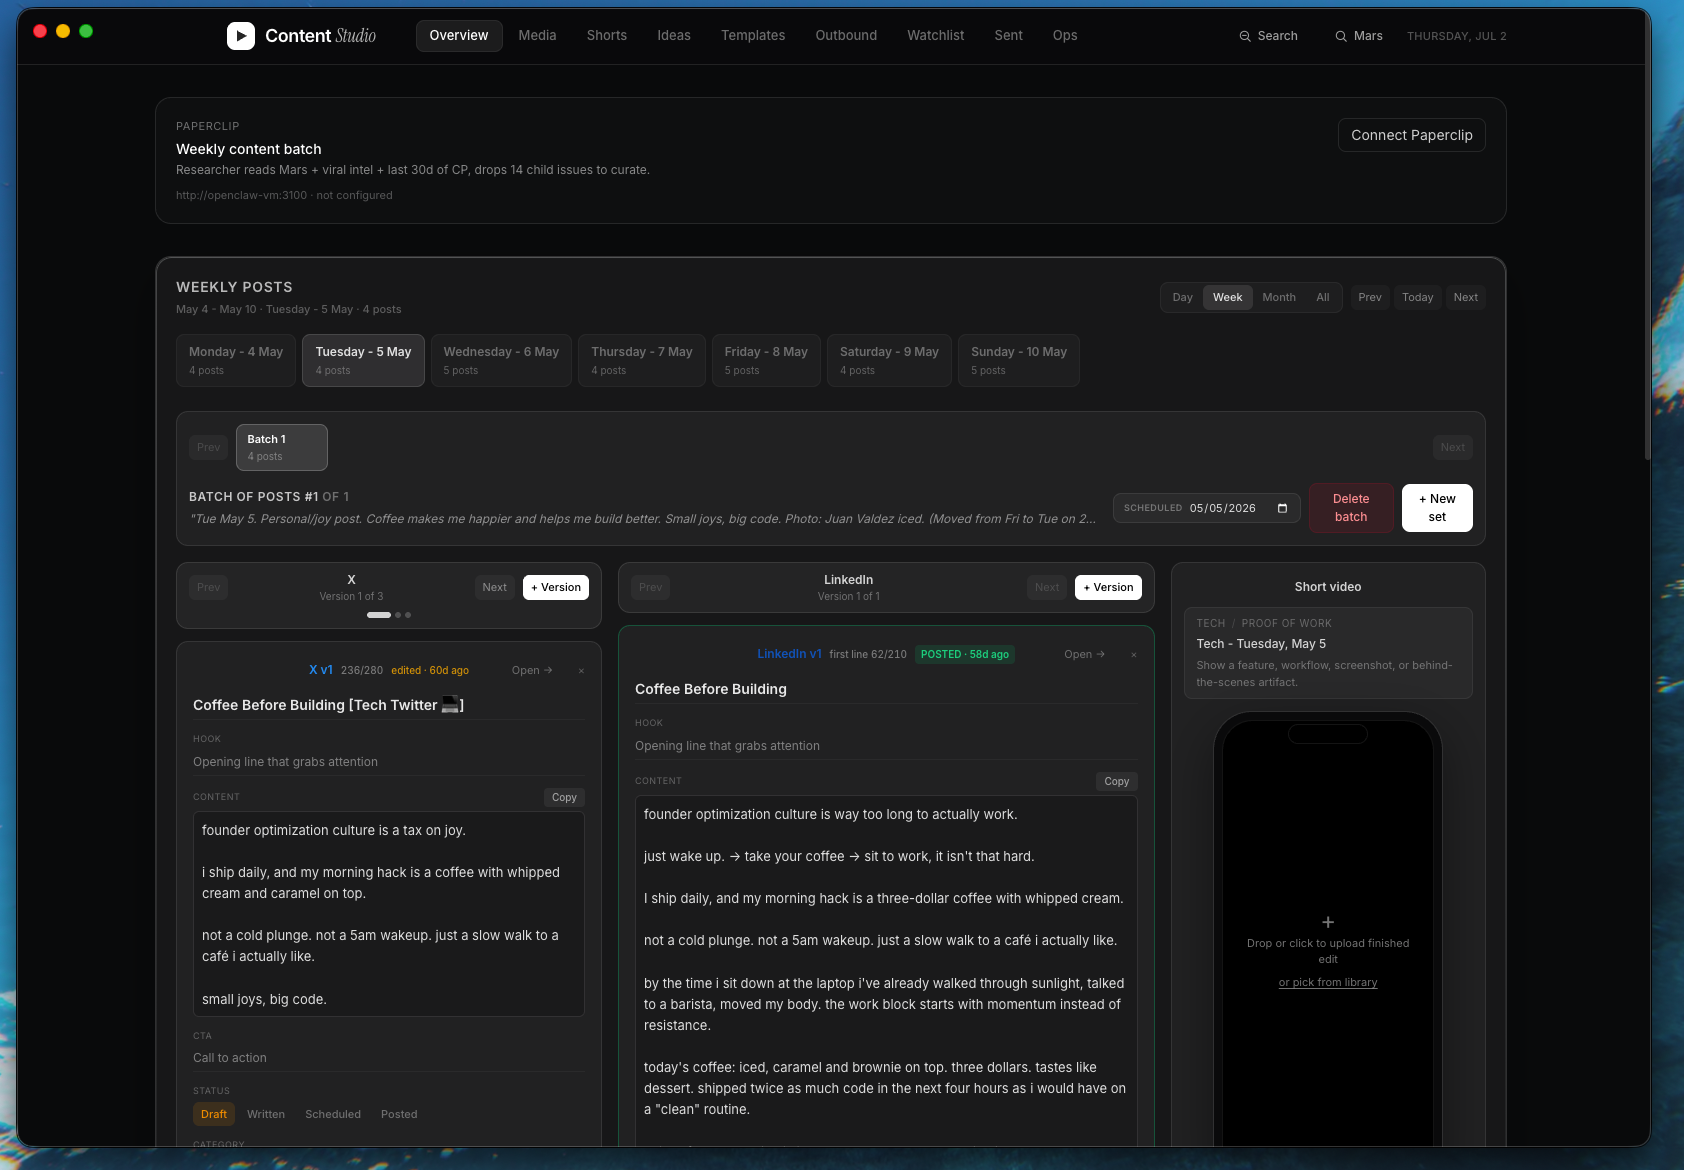Select the third X version pagination dot
Image resolution: width=1684 pixels, height=1170 pixels.
point(408,615)
